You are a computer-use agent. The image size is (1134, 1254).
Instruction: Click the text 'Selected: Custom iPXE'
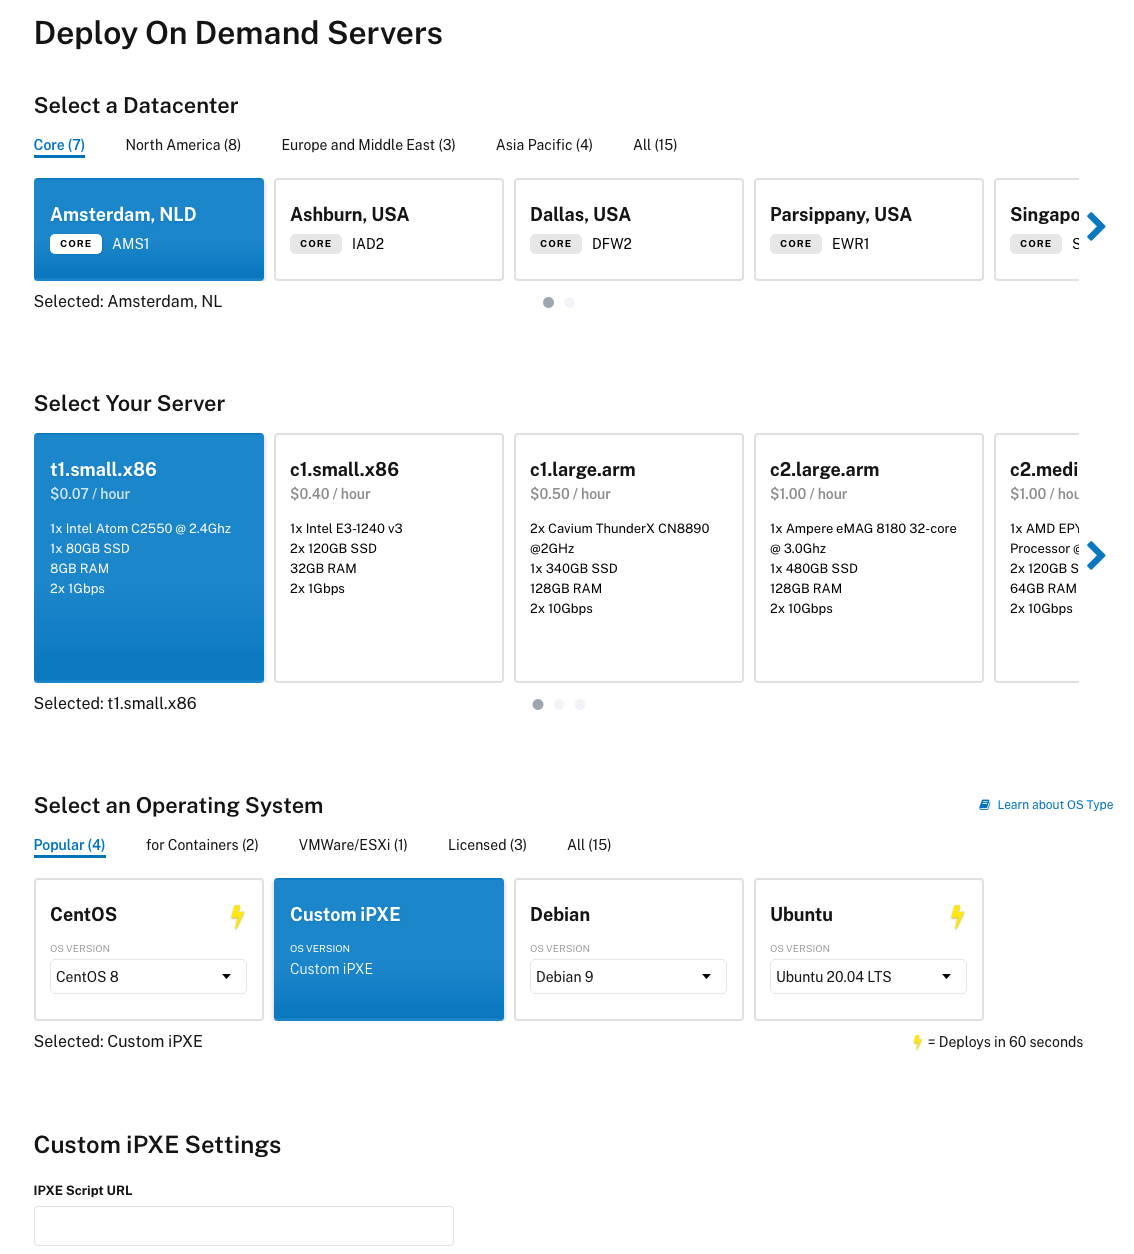[x=118, y=1042]
